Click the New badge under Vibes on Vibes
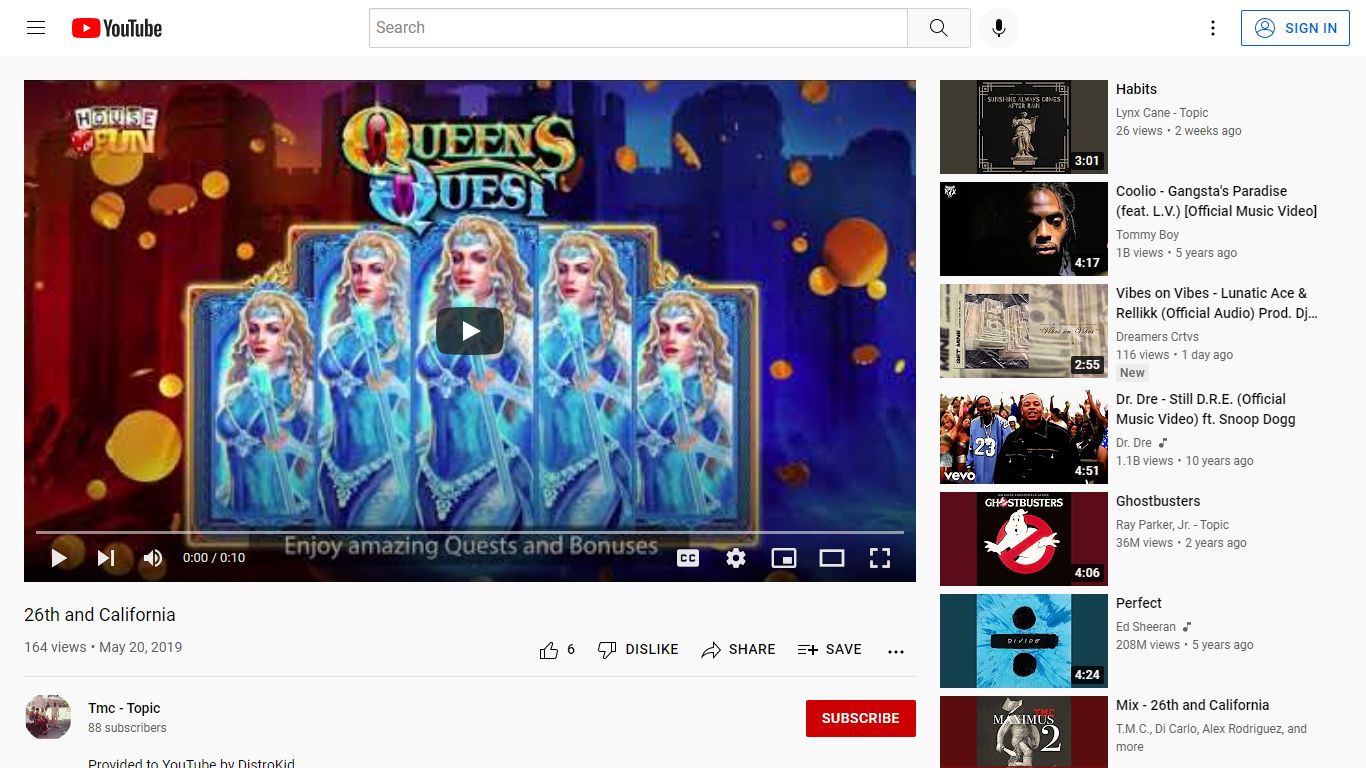 [1132, 373]
